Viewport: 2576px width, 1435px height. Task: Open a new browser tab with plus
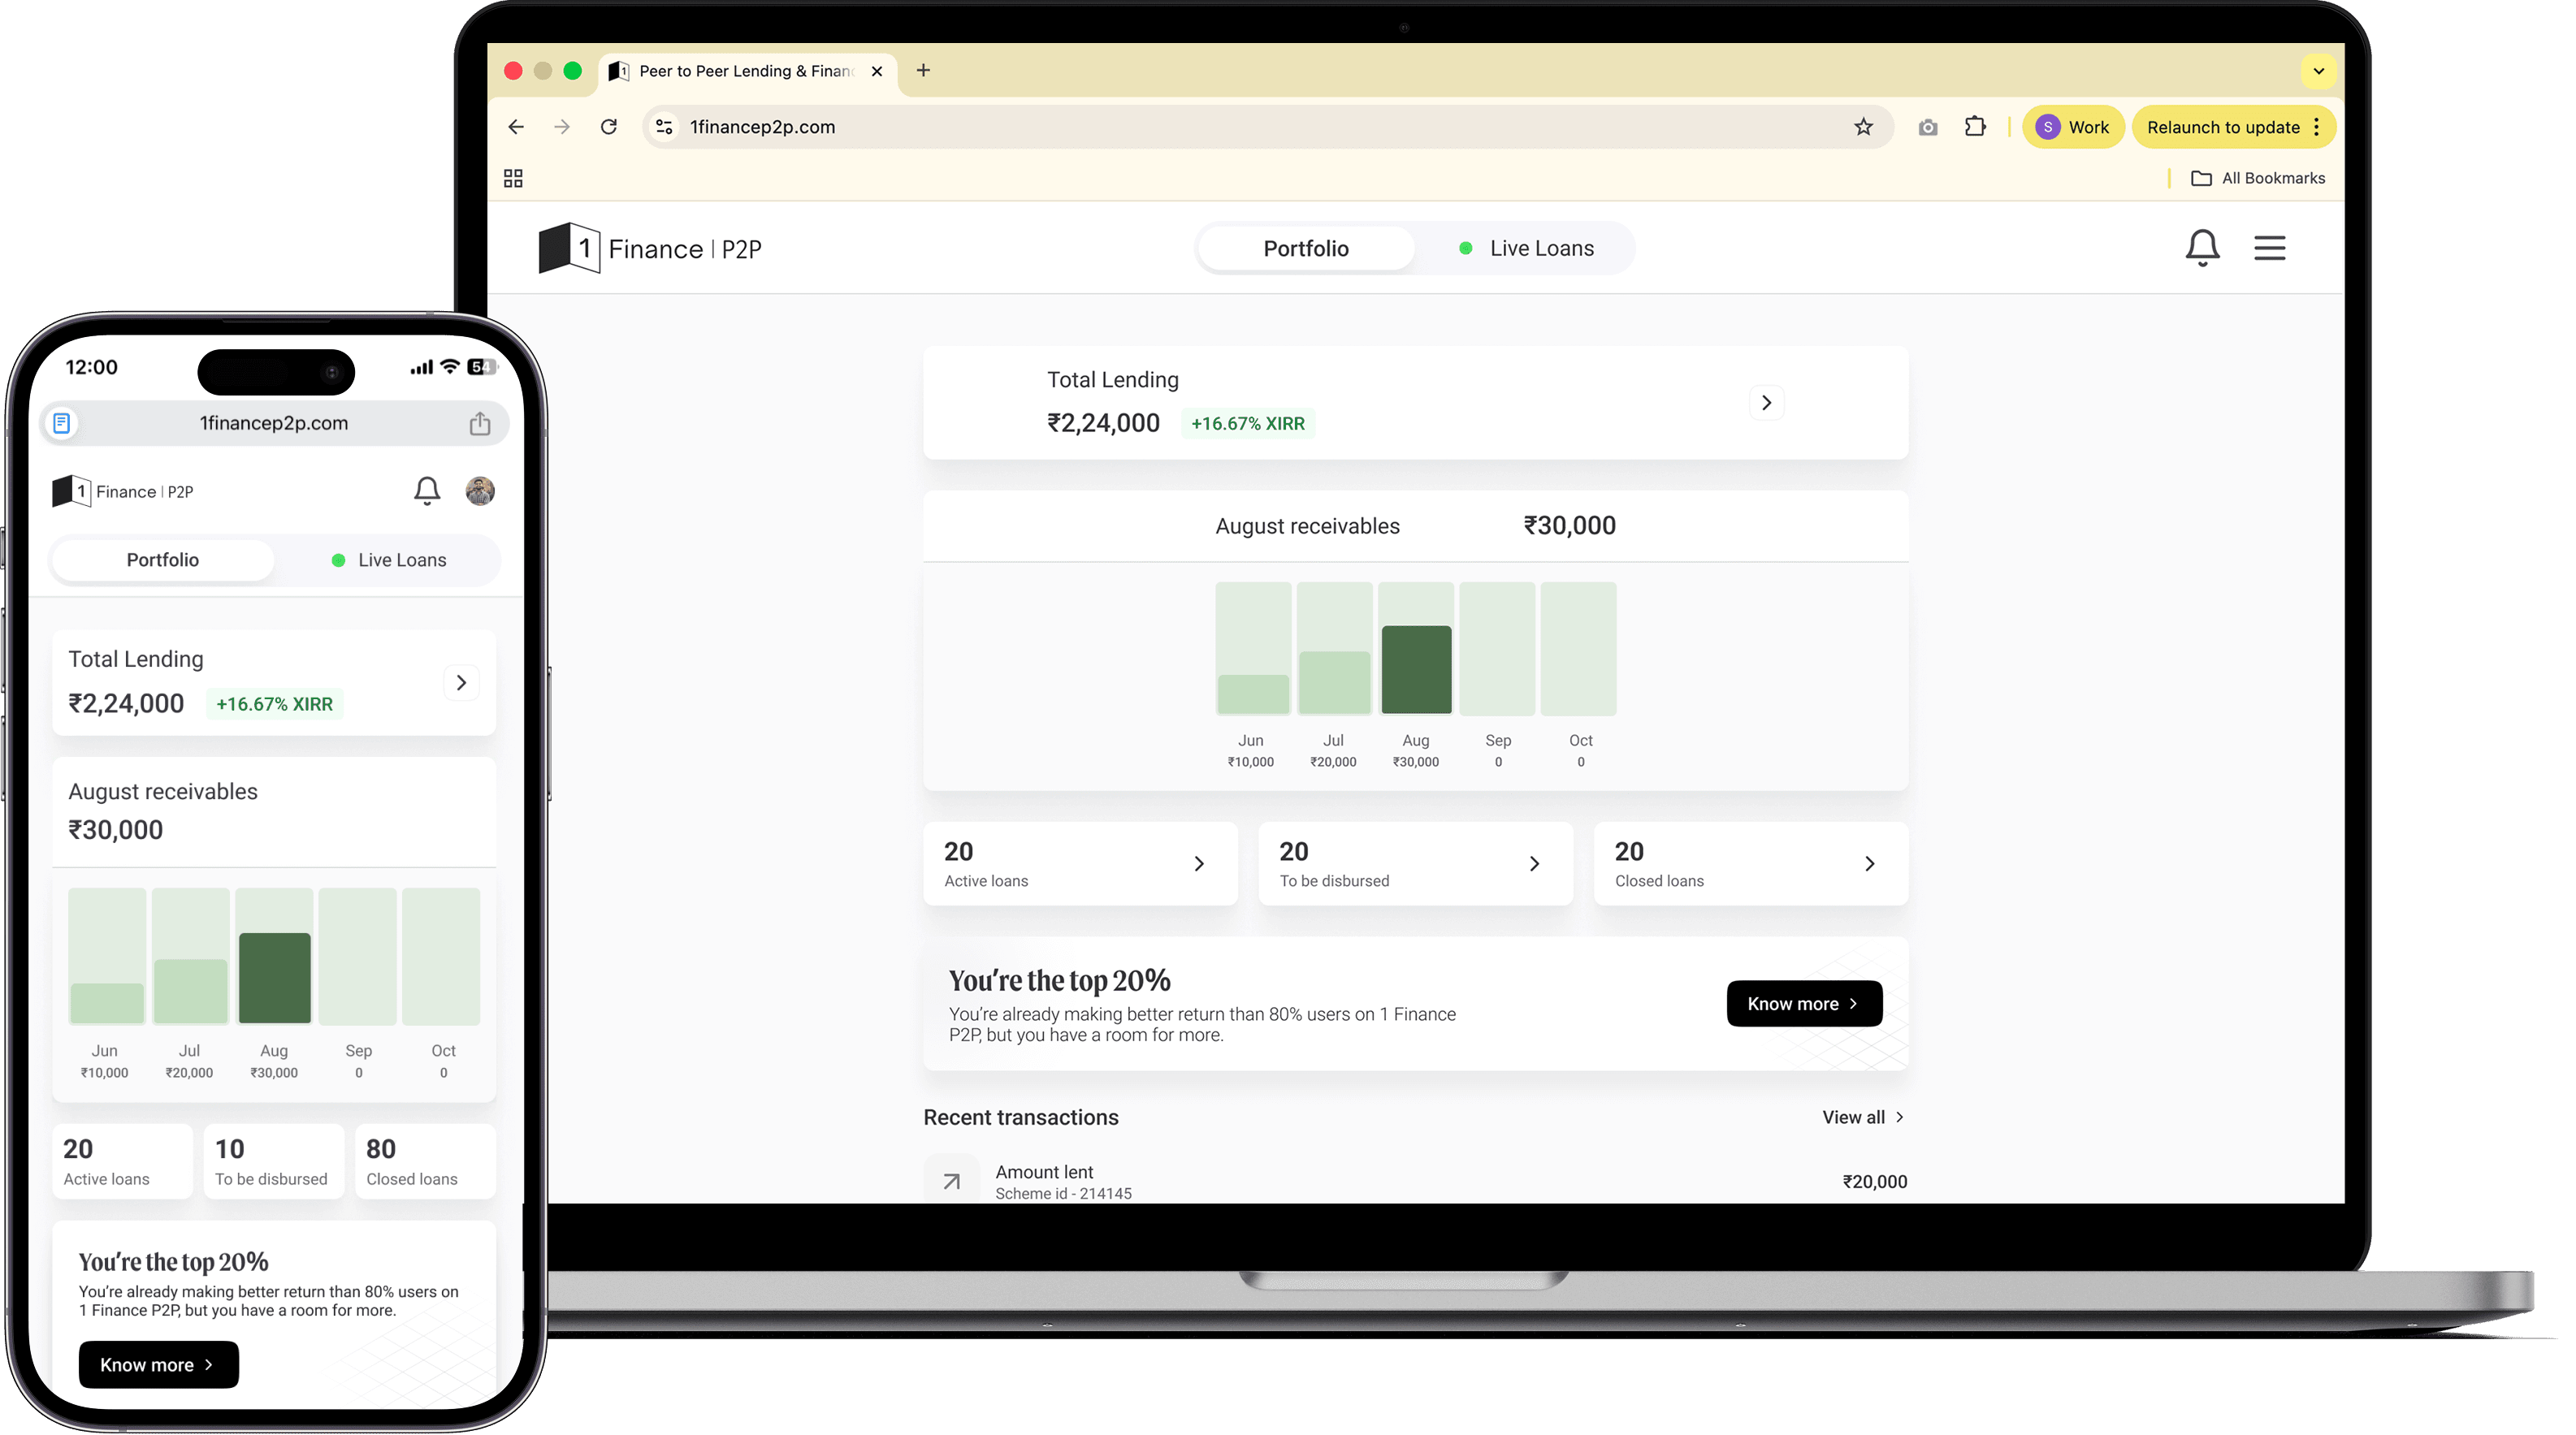click(923, 70)
